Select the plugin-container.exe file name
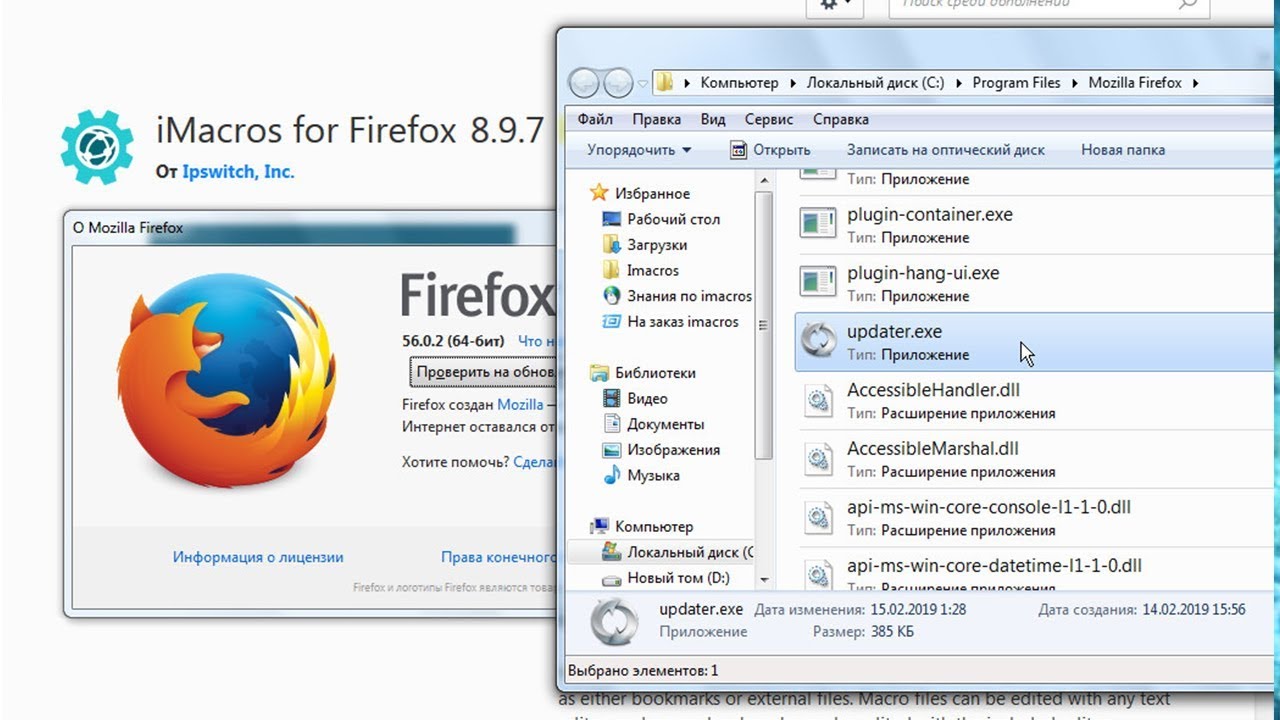Image resolution: width=1280 pixels, height=720 pixels. (930, 214)
